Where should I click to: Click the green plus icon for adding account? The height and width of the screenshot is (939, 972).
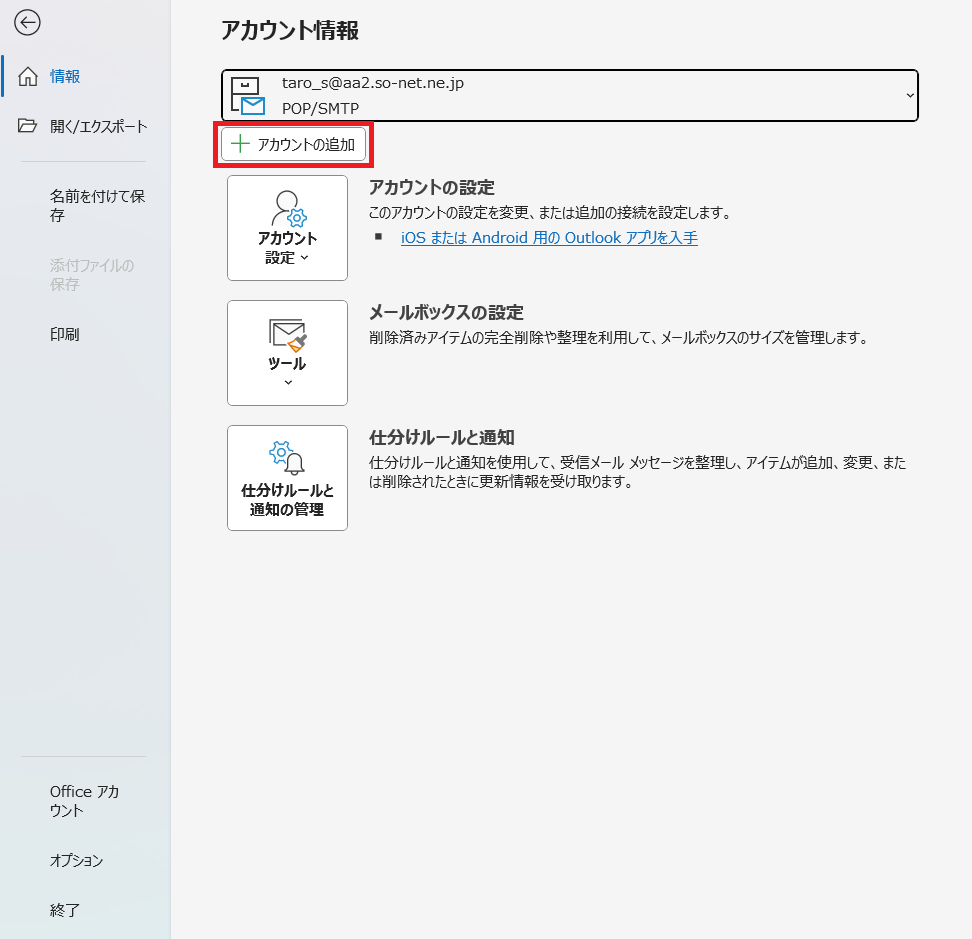coord(240,145)
